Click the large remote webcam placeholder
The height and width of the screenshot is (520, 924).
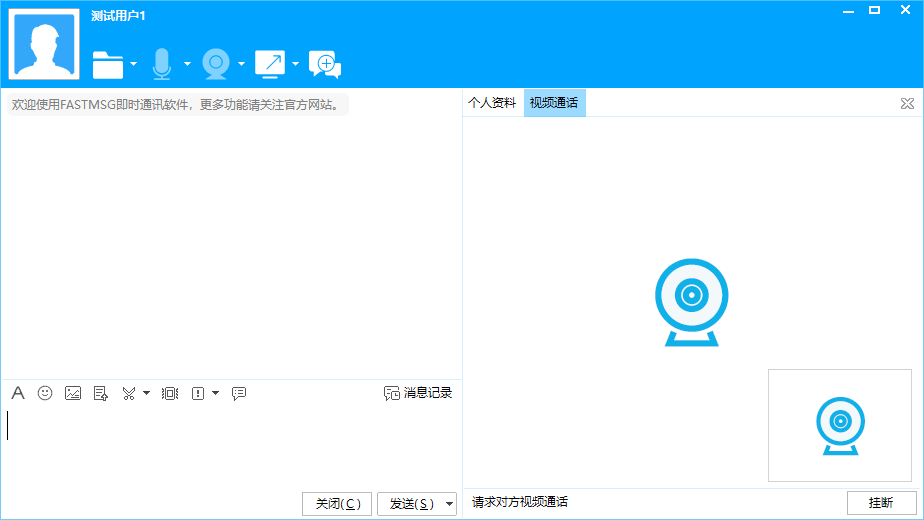pyautogui.click(x=692, y=302)
